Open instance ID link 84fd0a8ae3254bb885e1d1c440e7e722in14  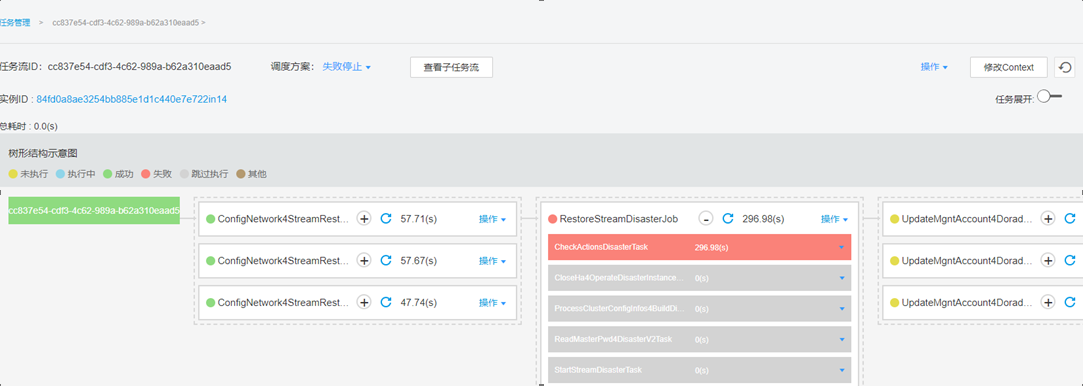pyautogui.click(x=131, y=99)
